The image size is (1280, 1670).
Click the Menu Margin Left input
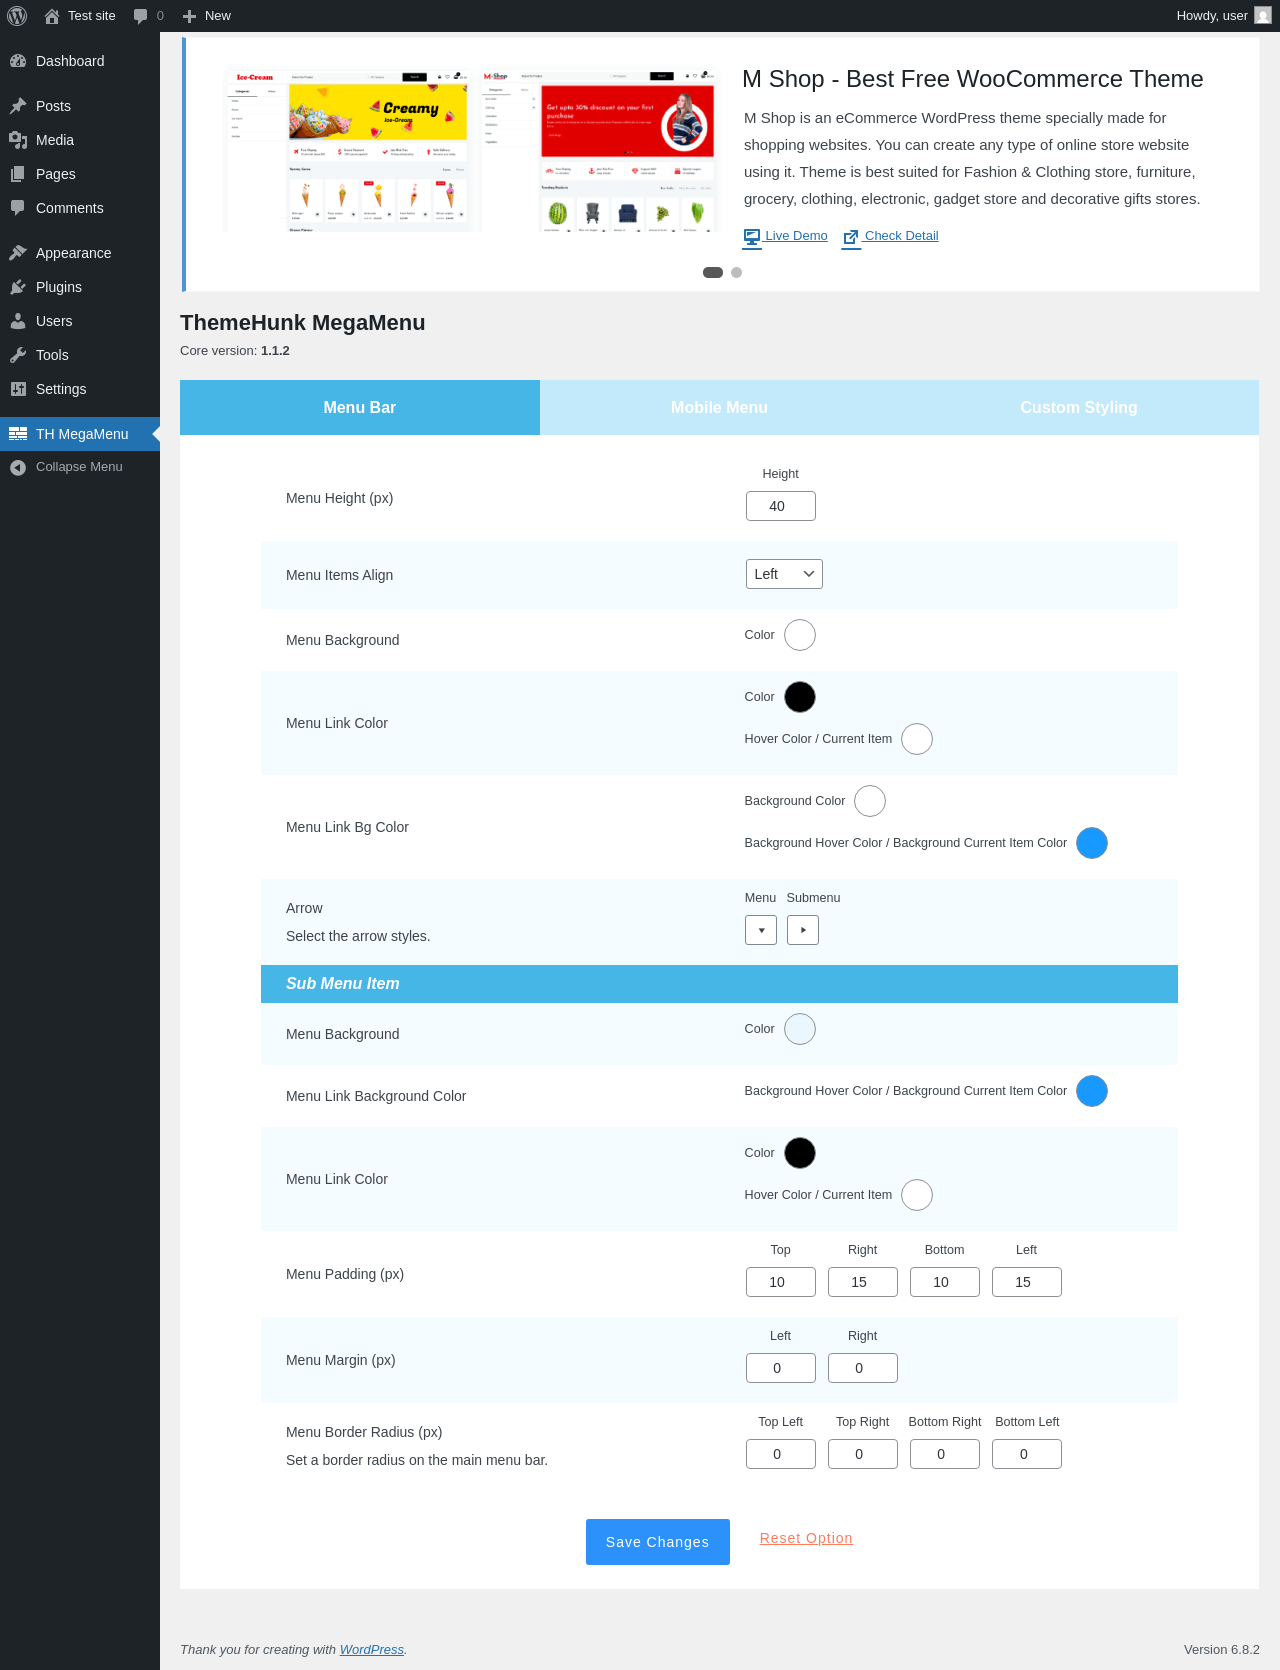coord(781,1368)
